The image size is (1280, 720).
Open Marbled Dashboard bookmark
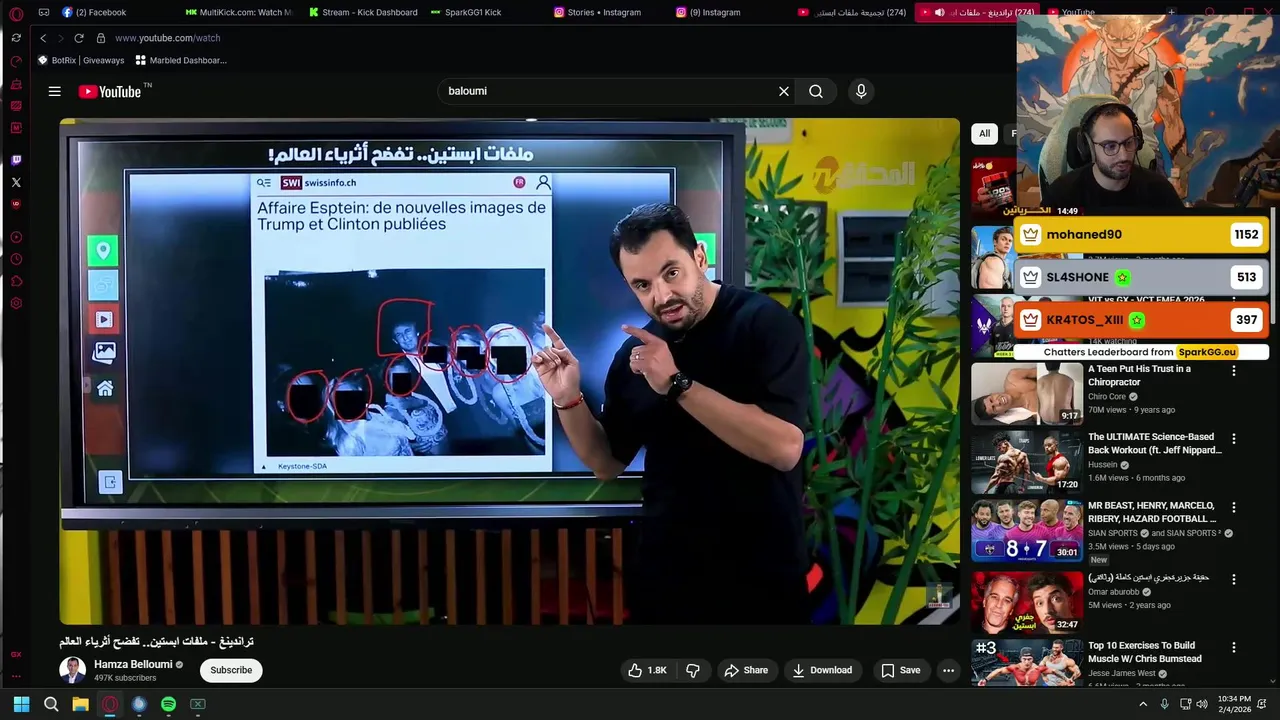click(x=181, y=60)
